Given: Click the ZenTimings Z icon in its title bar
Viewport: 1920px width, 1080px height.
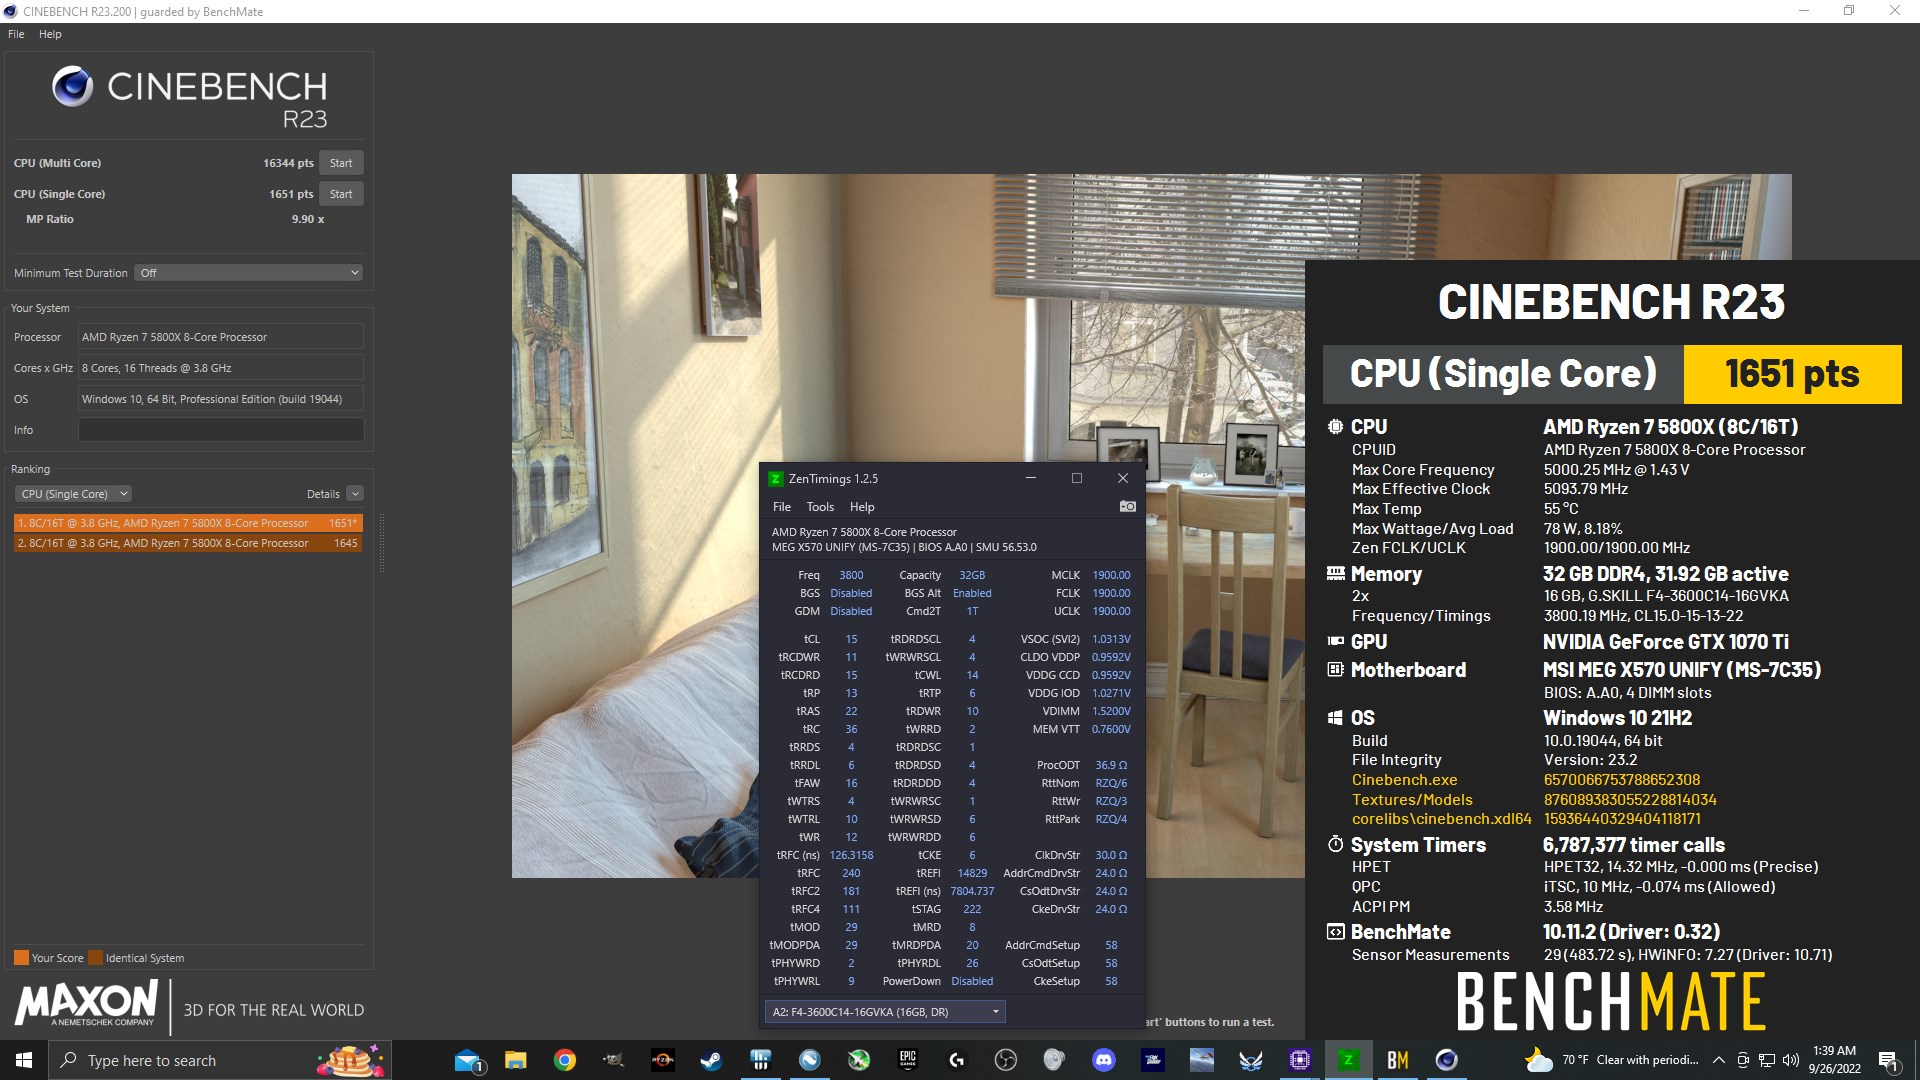Looking at the screenshot, I should point(777,478).
